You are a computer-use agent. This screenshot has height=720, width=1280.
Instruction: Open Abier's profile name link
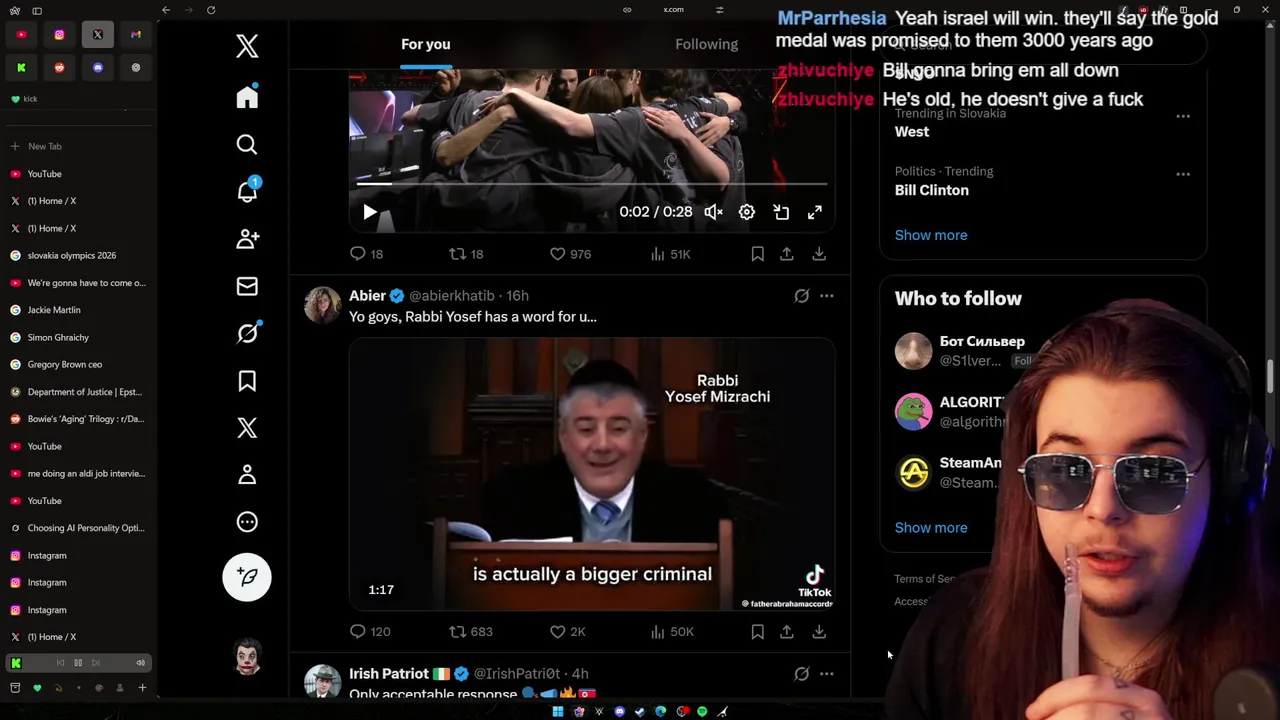click(x=367, y=296)
